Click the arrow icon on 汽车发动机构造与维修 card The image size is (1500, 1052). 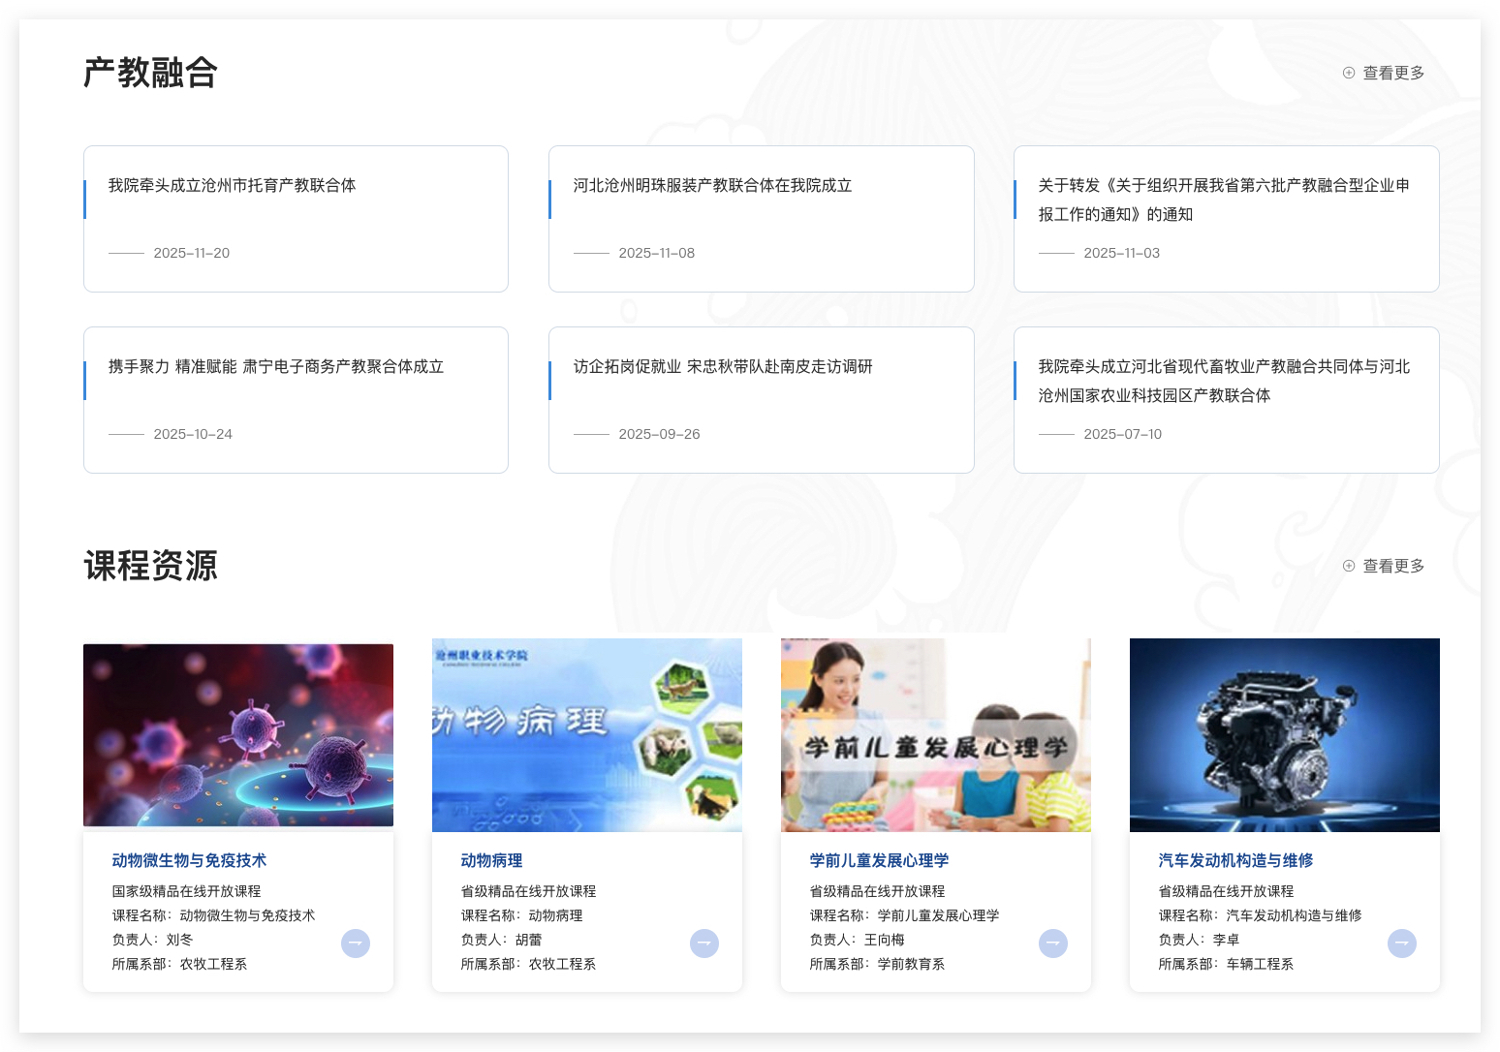[1402, 942]
